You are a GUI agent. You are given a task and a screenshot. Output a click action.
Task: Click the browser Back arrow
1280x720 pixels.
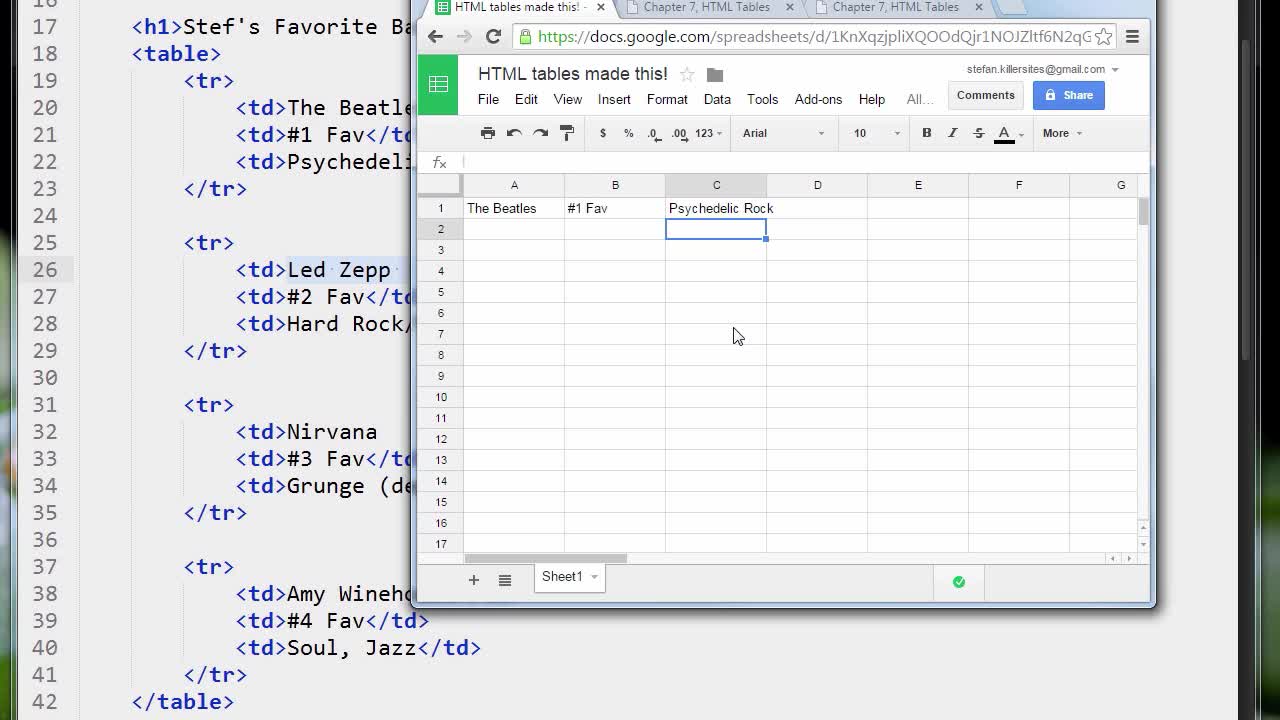(435, 36)
